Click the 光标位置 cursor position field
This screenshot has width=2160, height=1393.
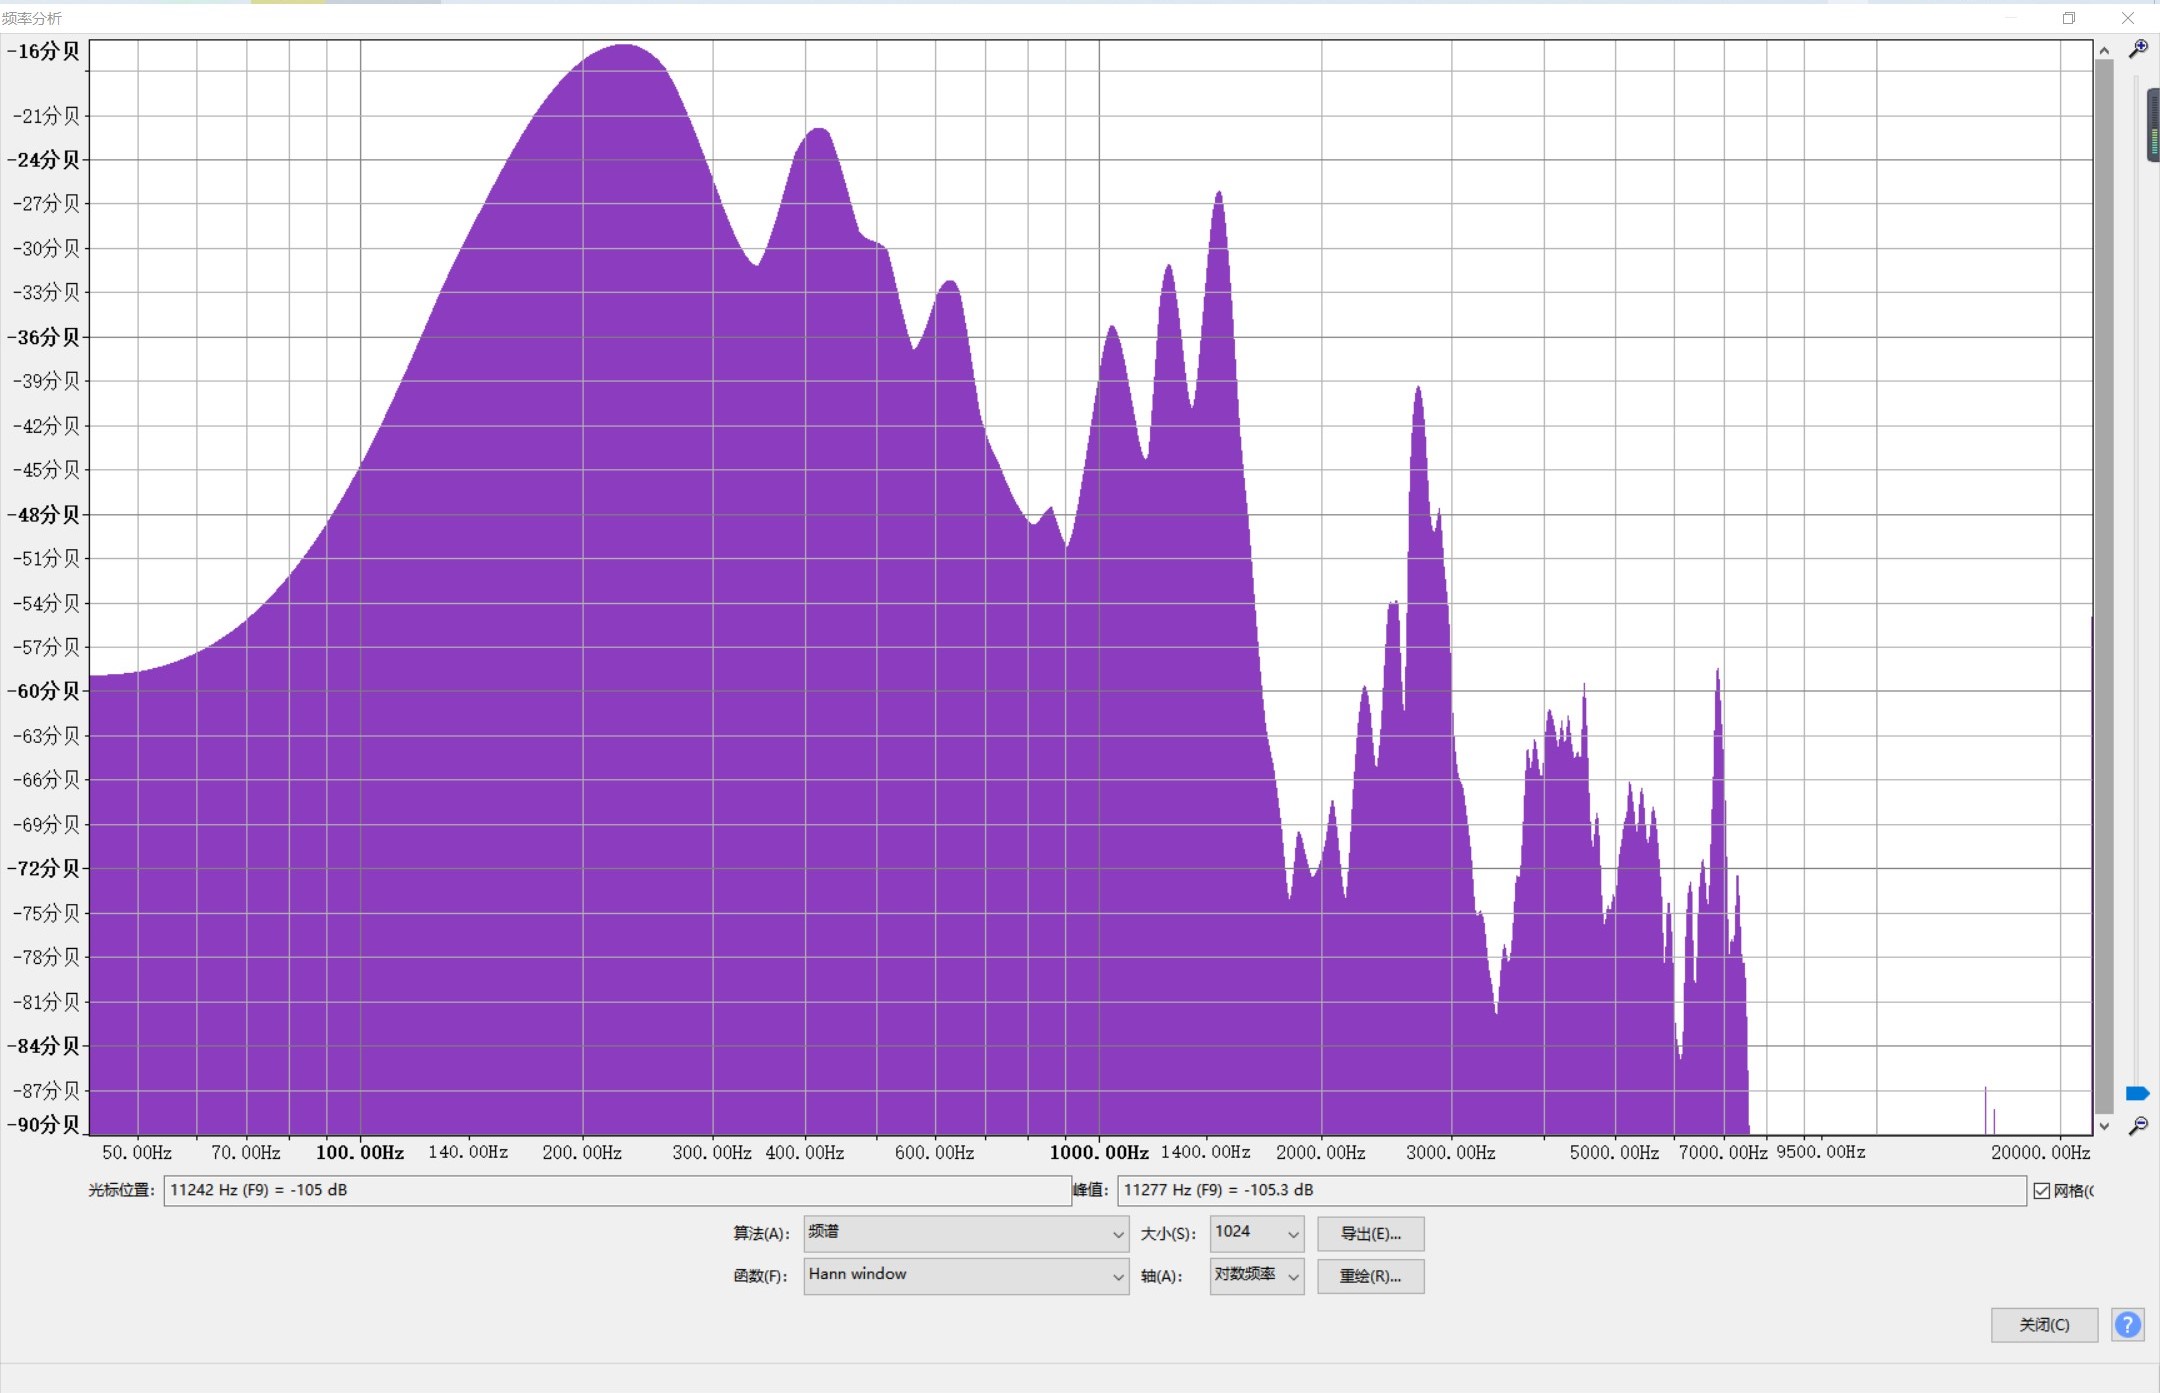tap(616, 1190)
